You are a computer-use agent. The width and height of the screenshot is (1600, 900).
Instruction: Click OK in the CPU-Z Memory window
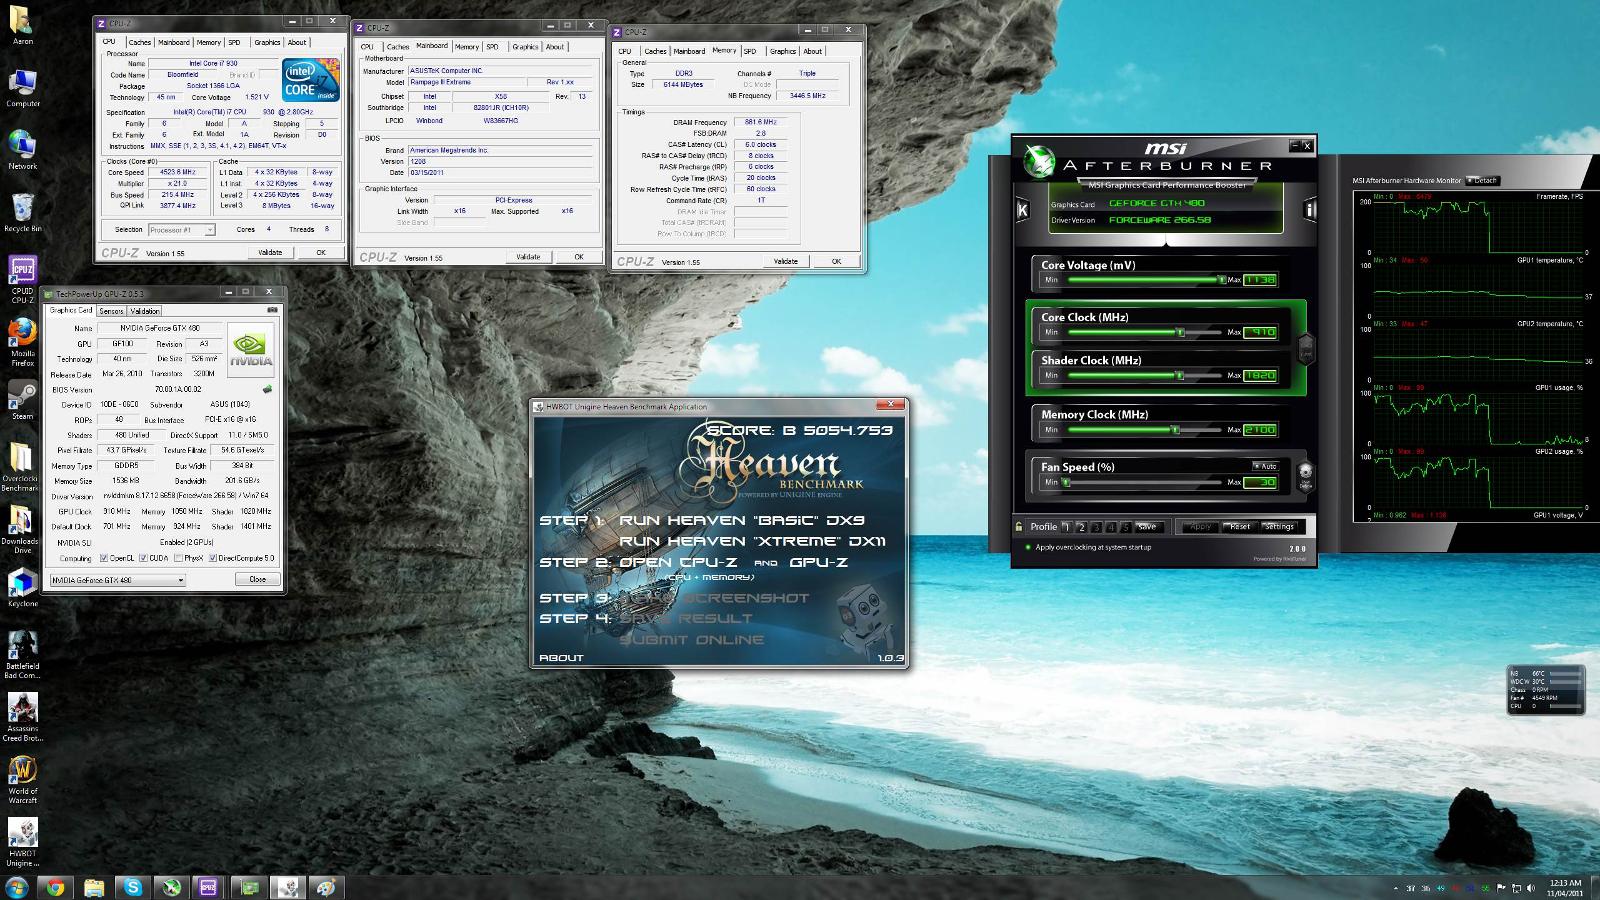point(836,261)
